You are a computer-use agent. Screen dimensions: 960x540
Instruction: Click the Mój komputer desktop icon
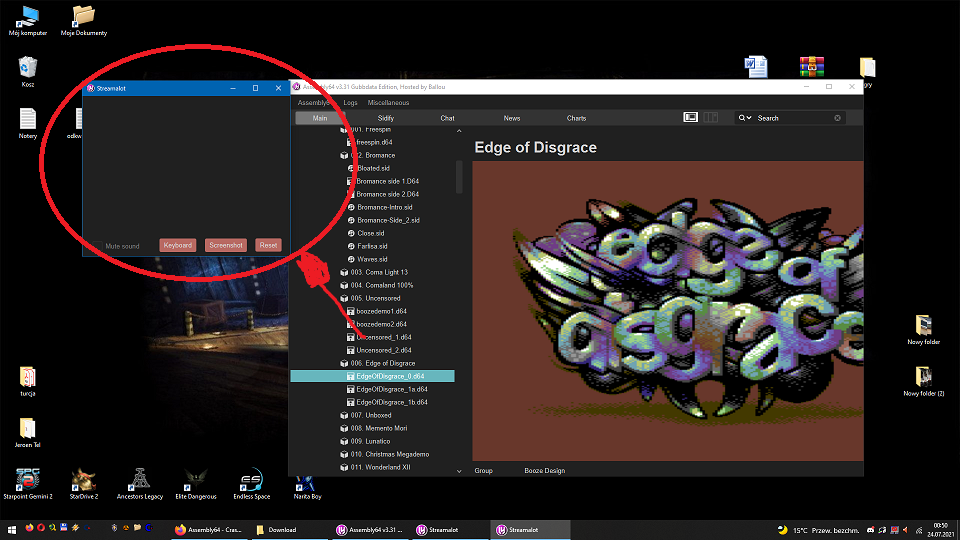pyautogui.click(x=28, y=20)
